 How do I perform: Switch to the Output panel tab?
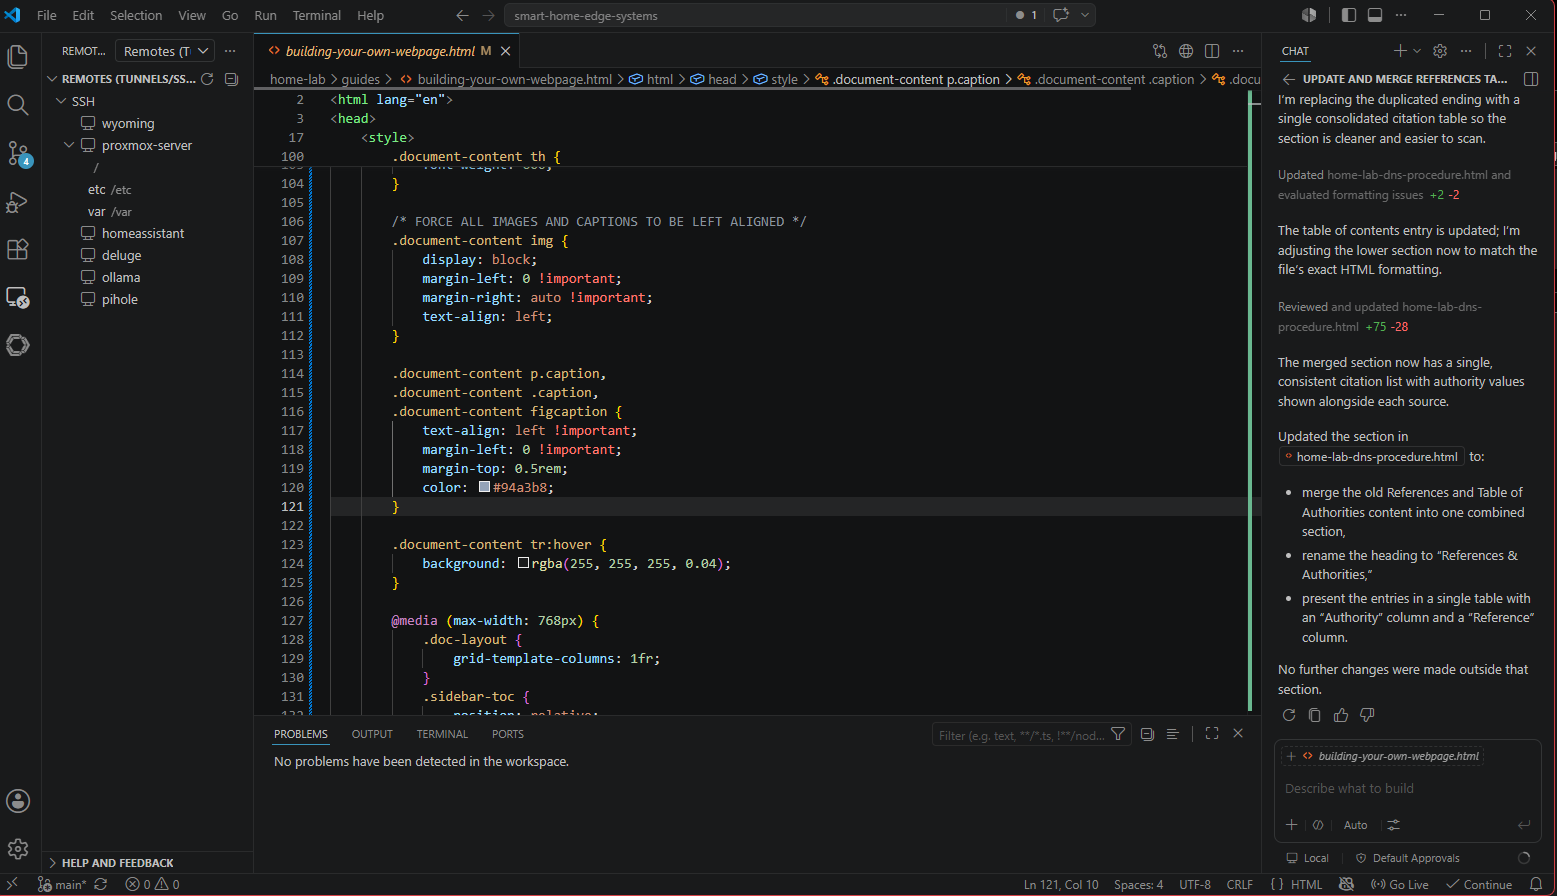(x=372, y=734)
